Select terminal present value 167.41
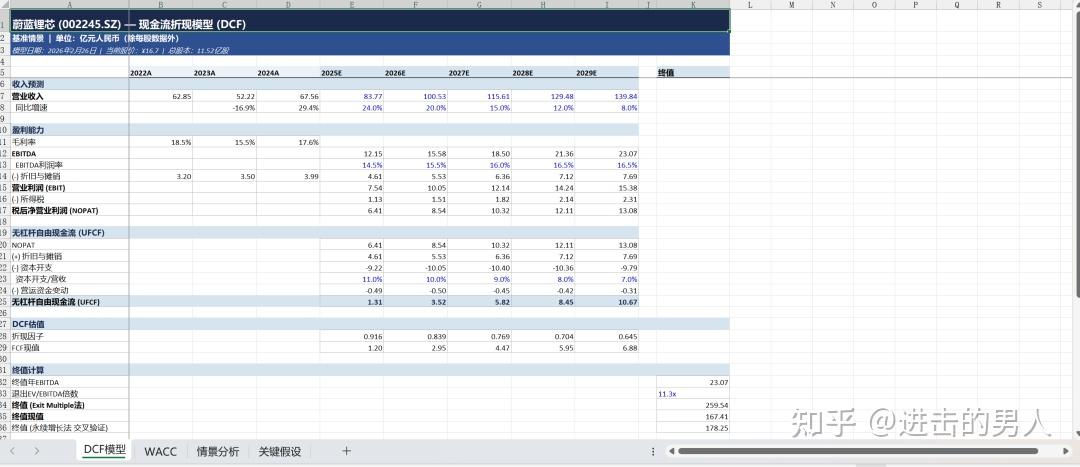The width and height of the screenshot is (1080, 467). (x=693, y=416)
